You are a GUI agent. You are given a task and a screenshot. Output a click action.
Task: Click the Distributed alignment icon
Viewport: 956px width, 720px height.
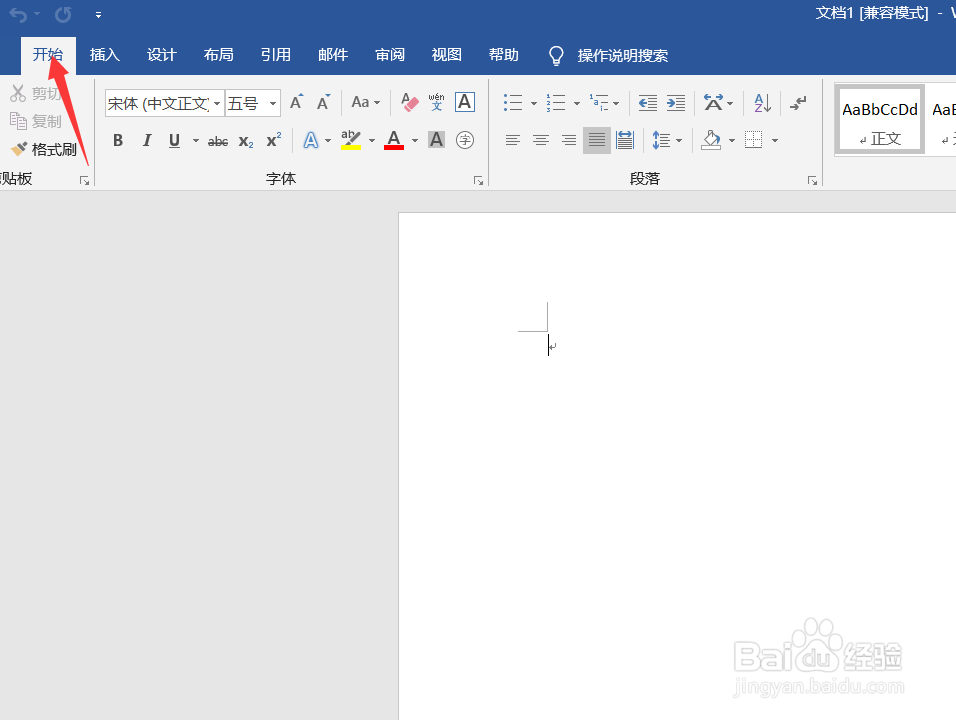[x=625, y=141]
